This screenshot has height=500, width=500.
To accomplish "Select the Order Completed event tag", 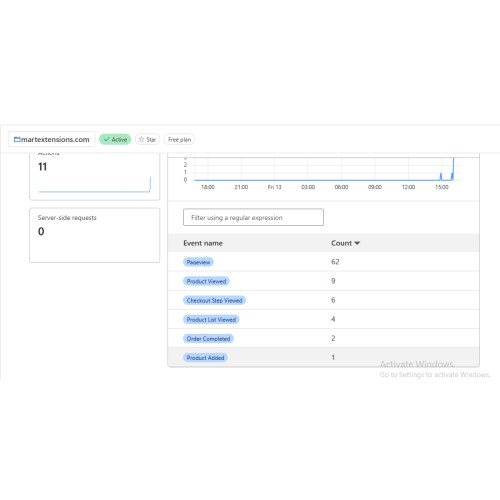I will pyautogui.click(x=208, y=338).
